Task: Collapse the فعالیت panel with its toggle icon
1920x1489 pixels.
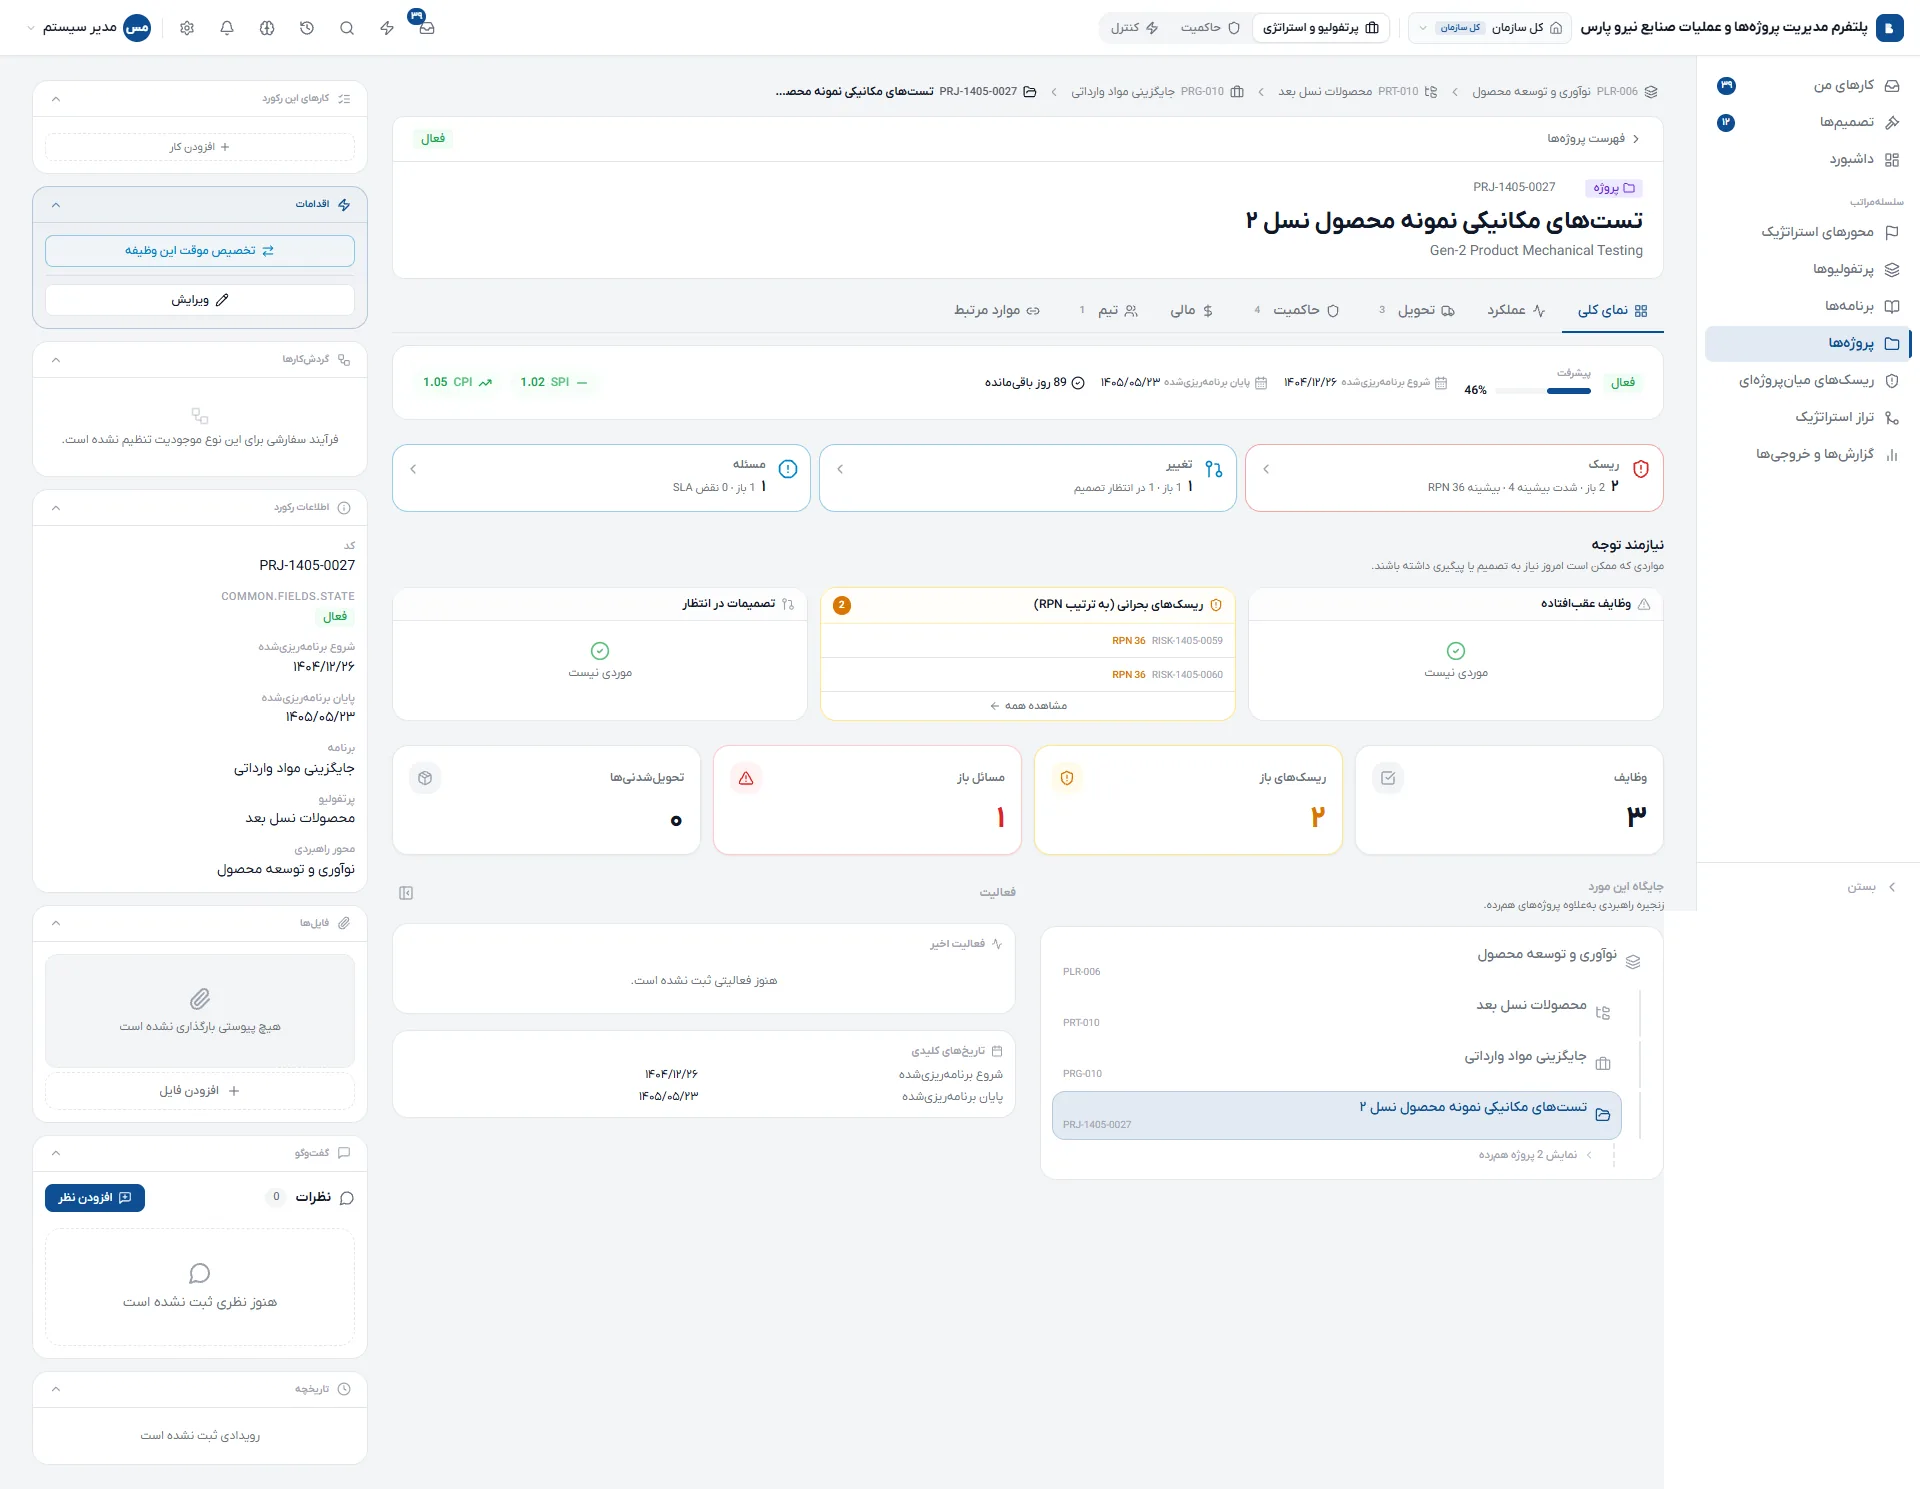Action: (406, 893)
